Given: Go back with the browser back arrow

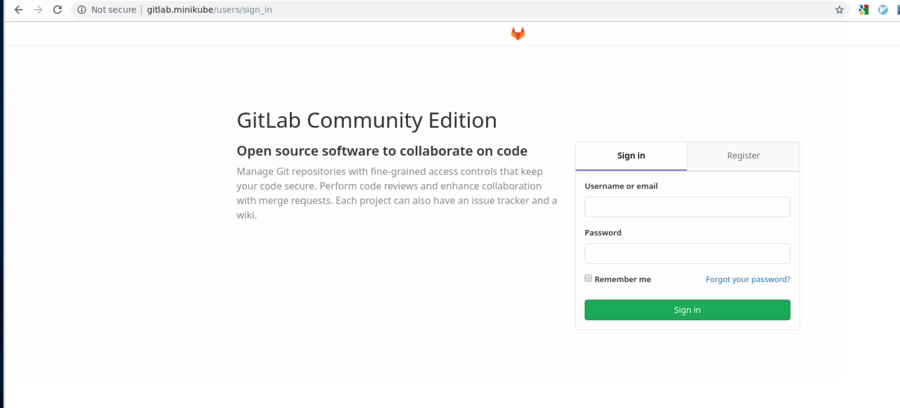Looking at the screenshot, I should pos(18,10).
